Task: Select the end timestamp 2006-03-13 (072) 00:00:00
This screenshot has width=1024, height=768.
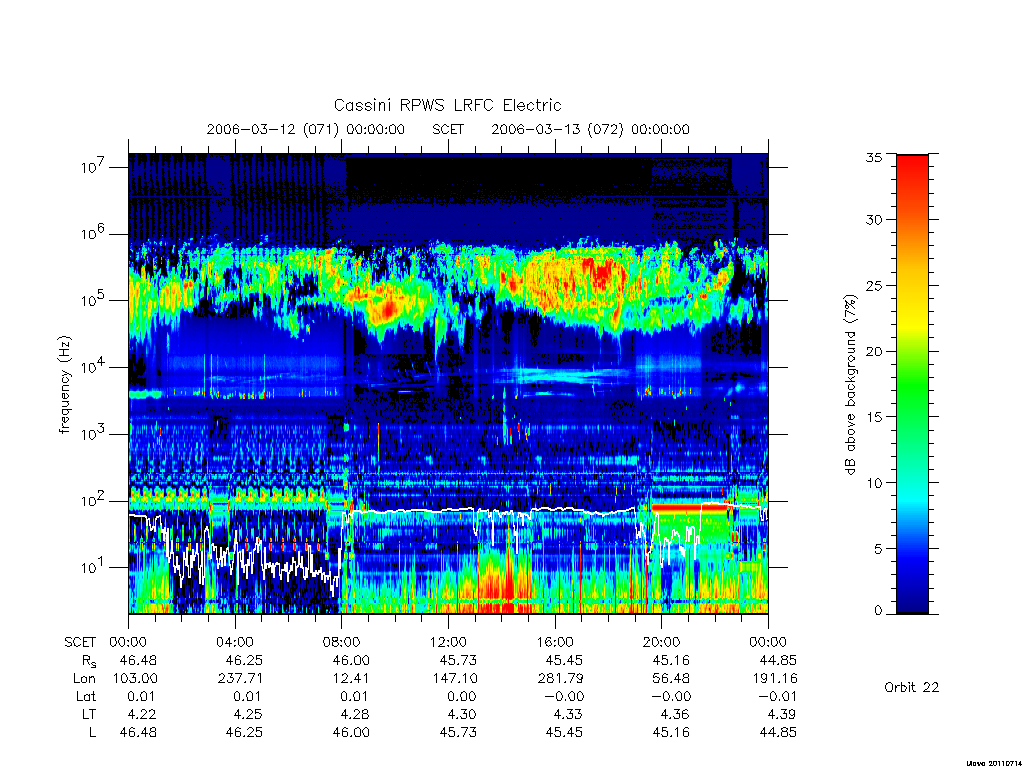Action: click(x=590, y=129)
